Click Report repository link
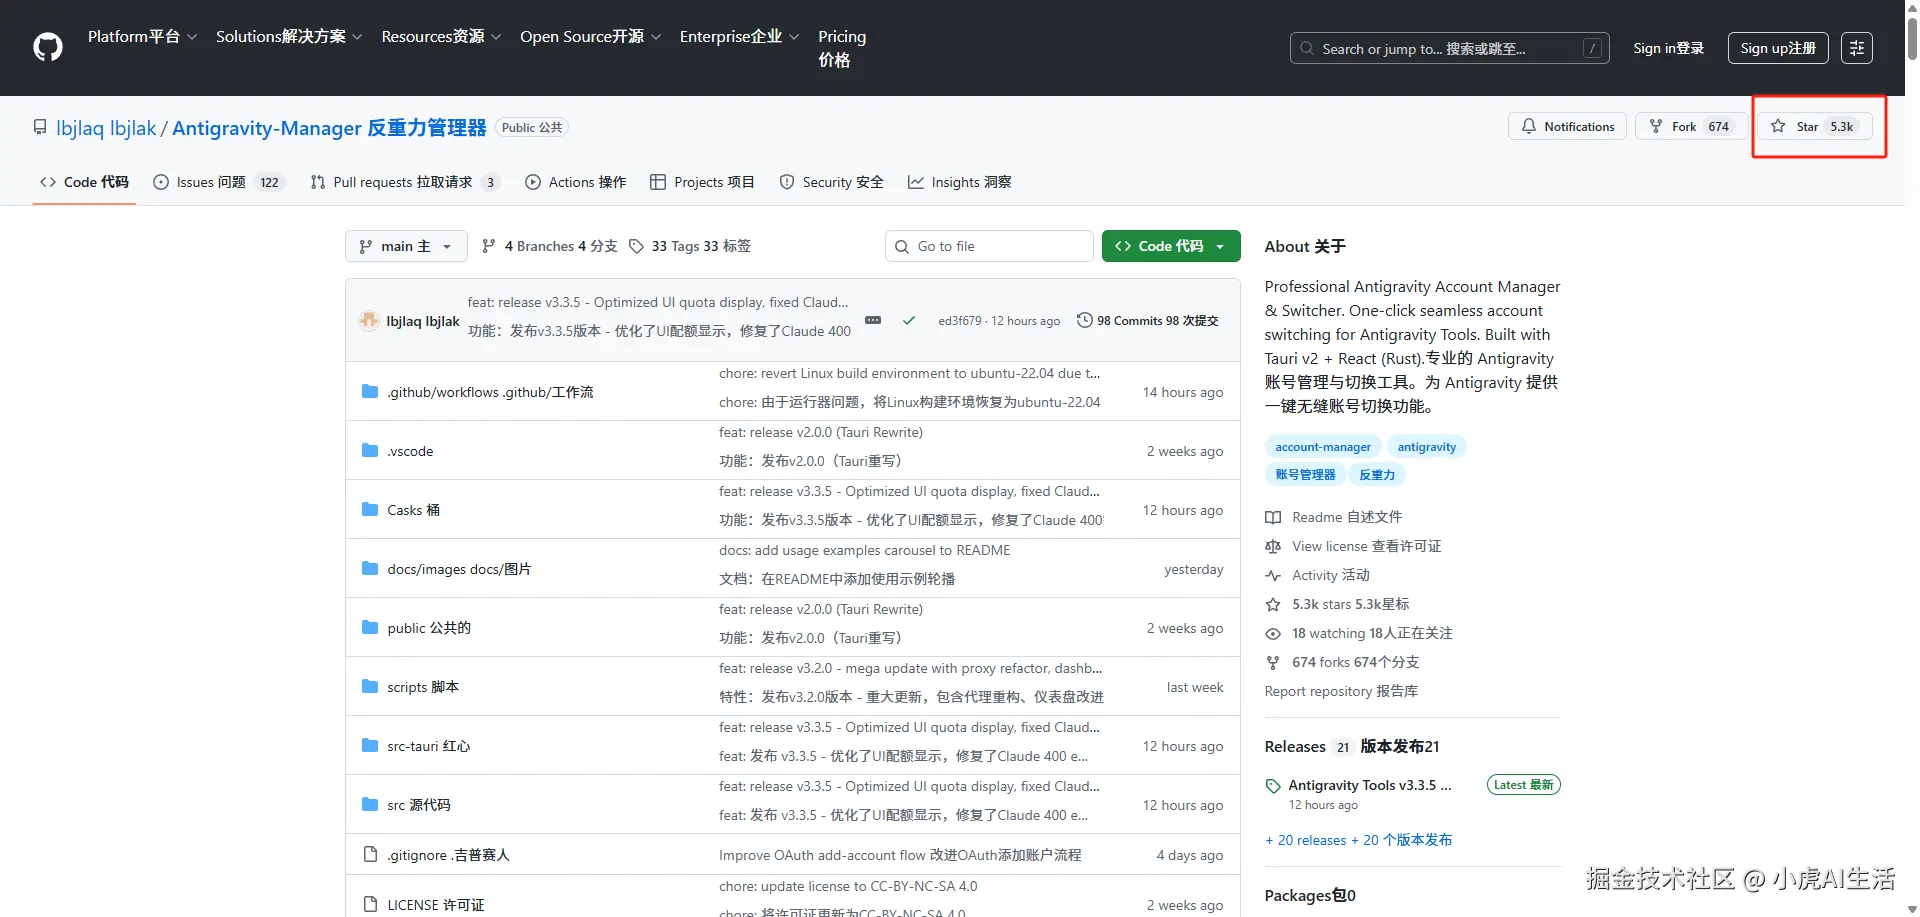This screenshot has height=917, width=1920. click(1341, 691)
